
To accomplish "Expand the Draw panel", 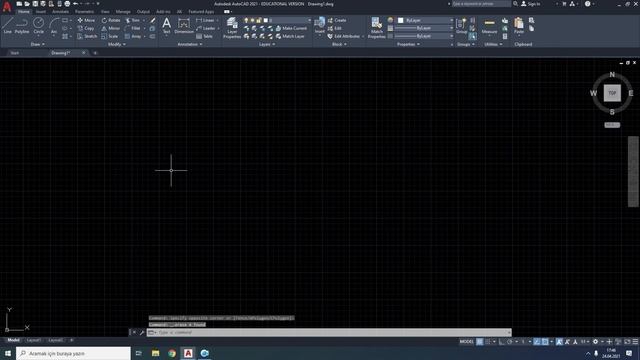I will 38,44.
